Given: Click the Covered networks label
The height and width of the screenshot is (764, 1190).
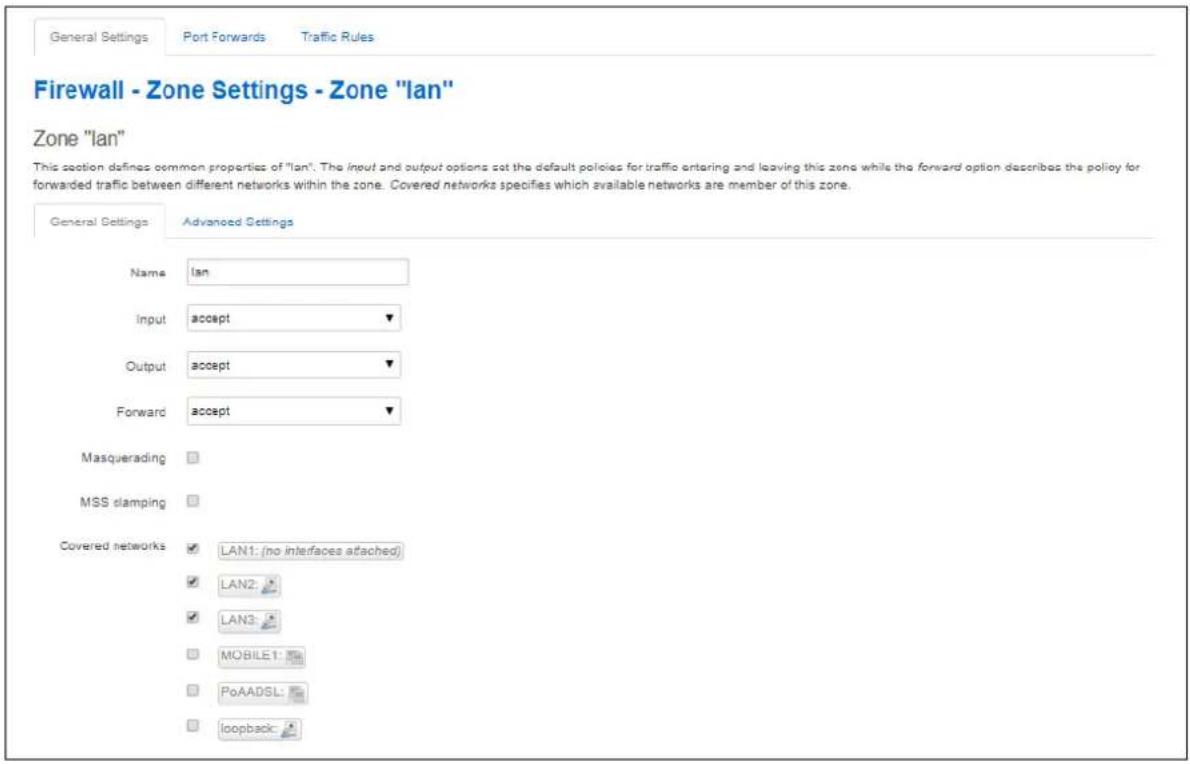Looking at the screenshot, I should tap(112, 548).
